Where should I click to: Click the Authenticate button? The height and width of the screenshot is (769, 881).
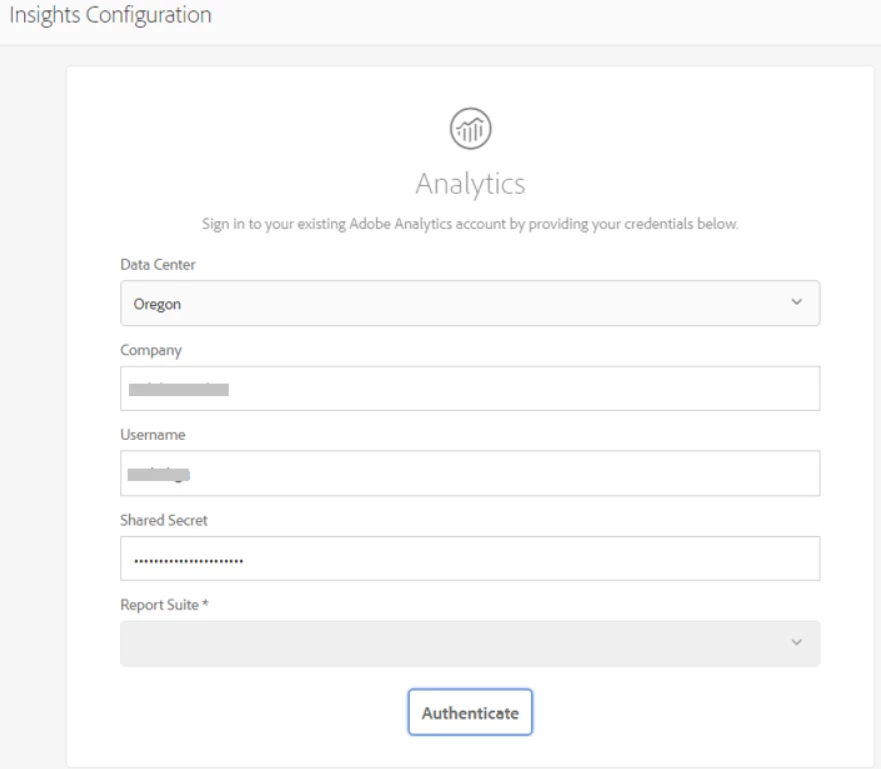pos(470,712)
